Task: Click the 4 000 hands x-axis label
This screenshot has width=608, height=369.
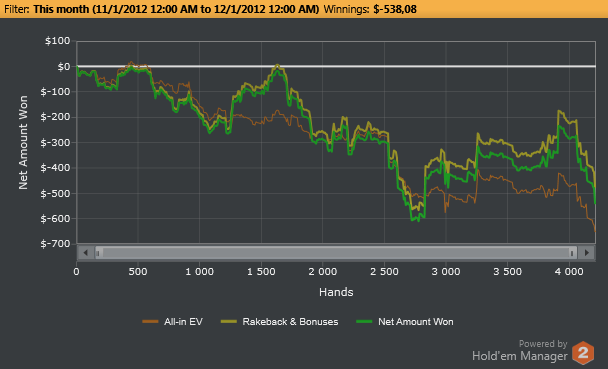Action: 569,272
